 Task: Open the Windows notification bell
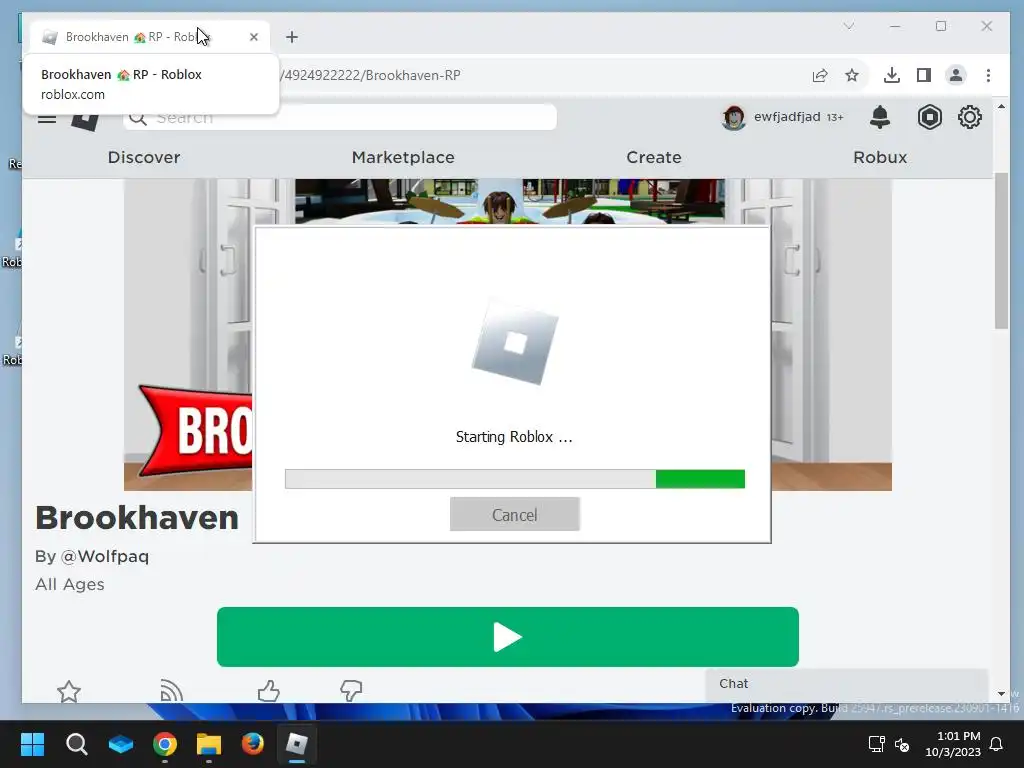click(x=997, y=744)
